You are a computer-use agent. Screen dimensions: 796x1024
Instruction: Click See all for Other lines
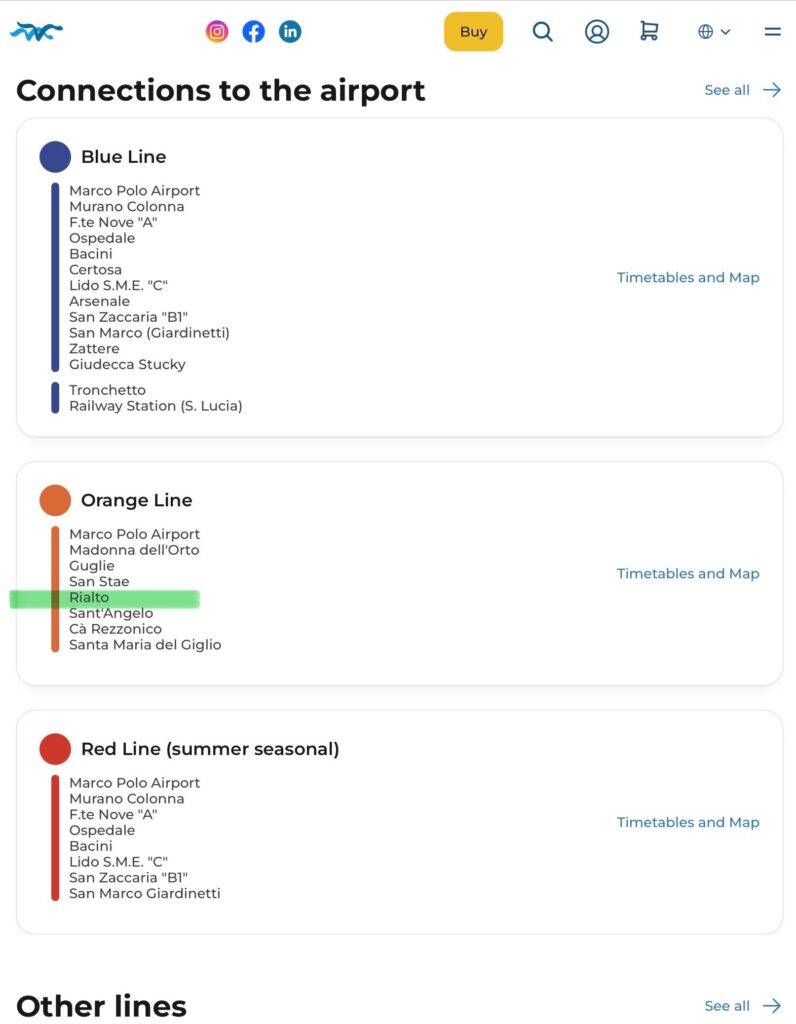click(742, 1006)
